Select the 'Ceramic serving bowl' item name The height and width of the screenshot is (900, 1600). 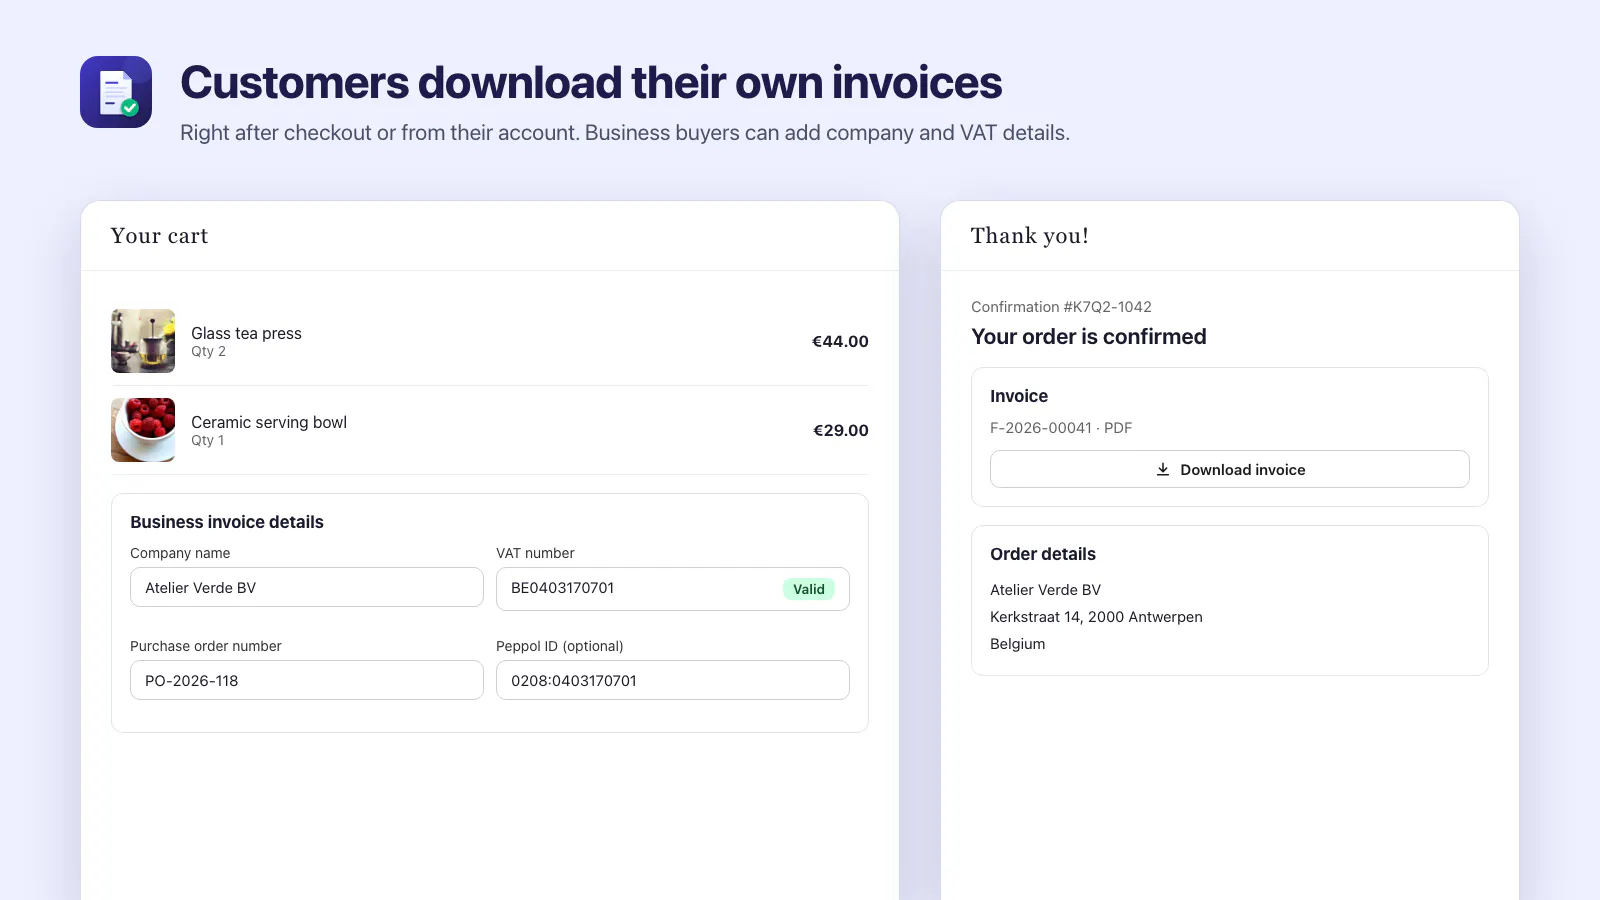pyautogui.click(x=269, y=422)
